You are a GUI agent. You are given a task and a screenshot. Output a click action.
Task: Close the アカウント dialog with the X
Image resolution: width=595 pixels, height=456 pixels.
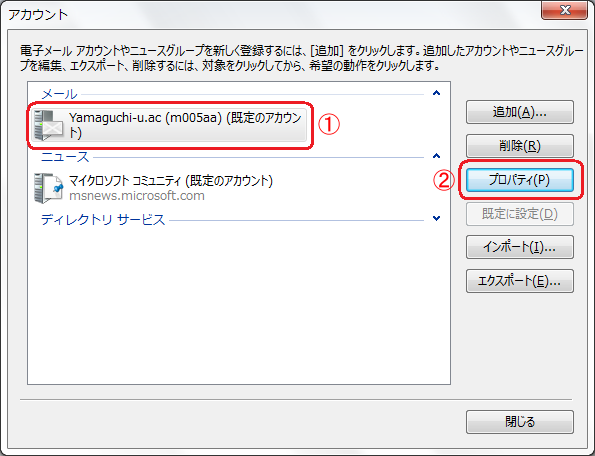564,10
